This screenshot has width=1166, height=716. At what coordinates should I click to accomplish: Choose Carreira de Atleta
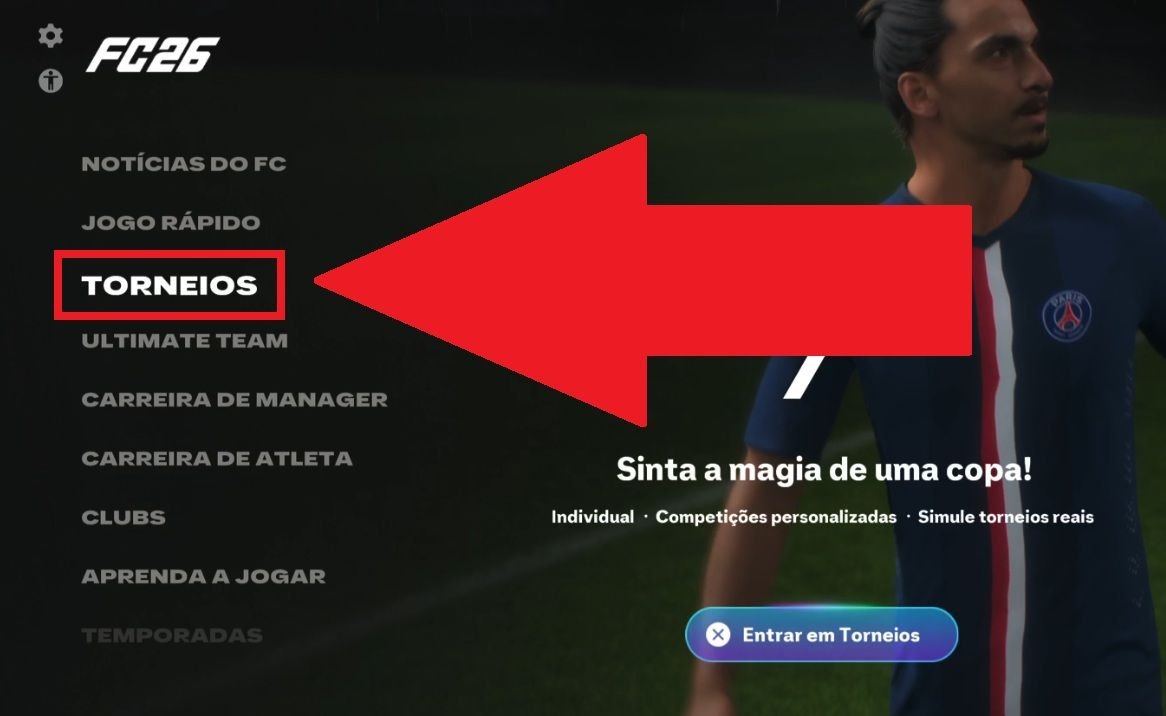pyautogui.click(x=216, y=458)
